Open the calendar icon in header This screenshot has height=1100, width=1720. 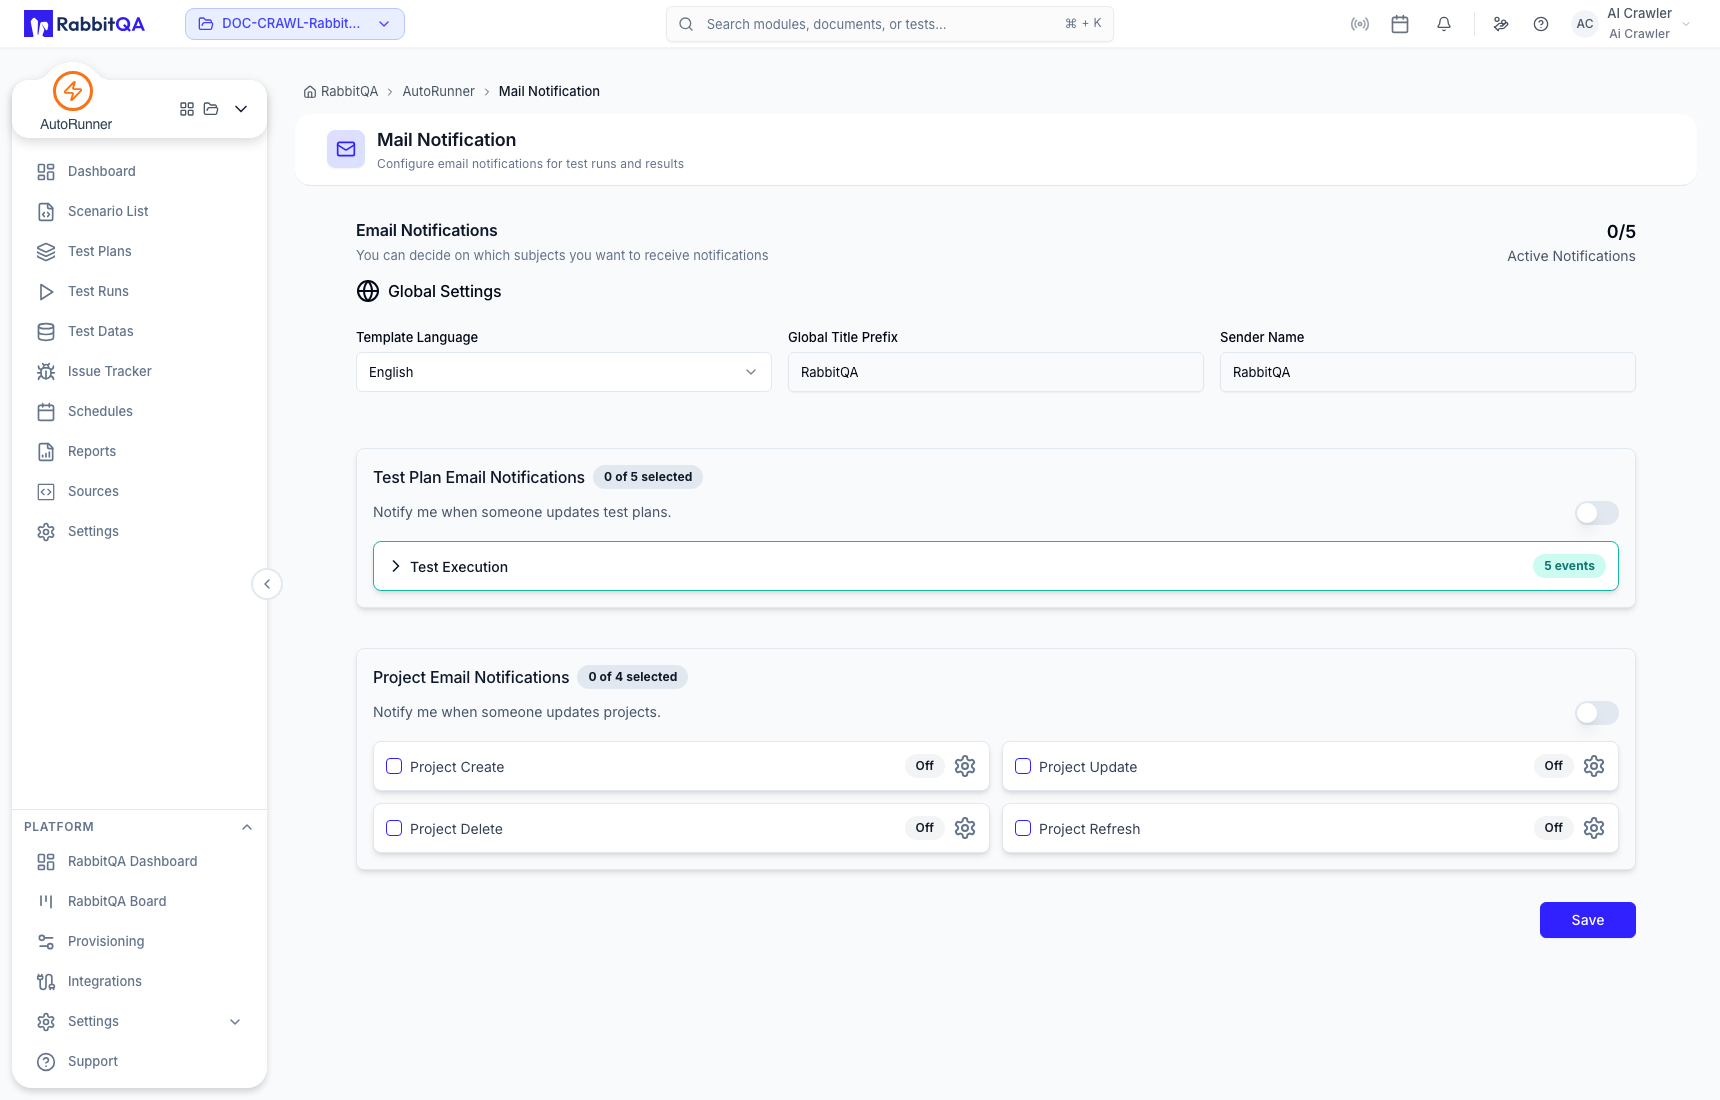(x=1400, y=24)
